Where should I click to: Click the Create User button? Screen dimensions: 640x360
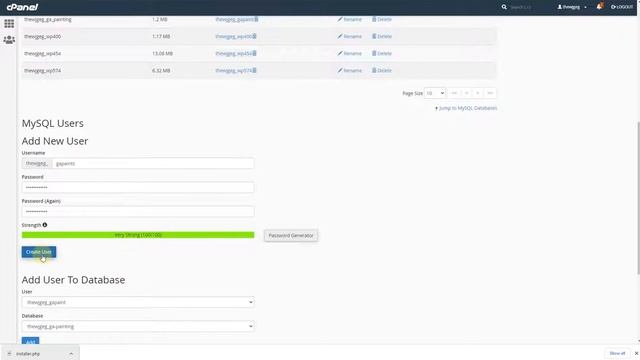click(39, 252)
